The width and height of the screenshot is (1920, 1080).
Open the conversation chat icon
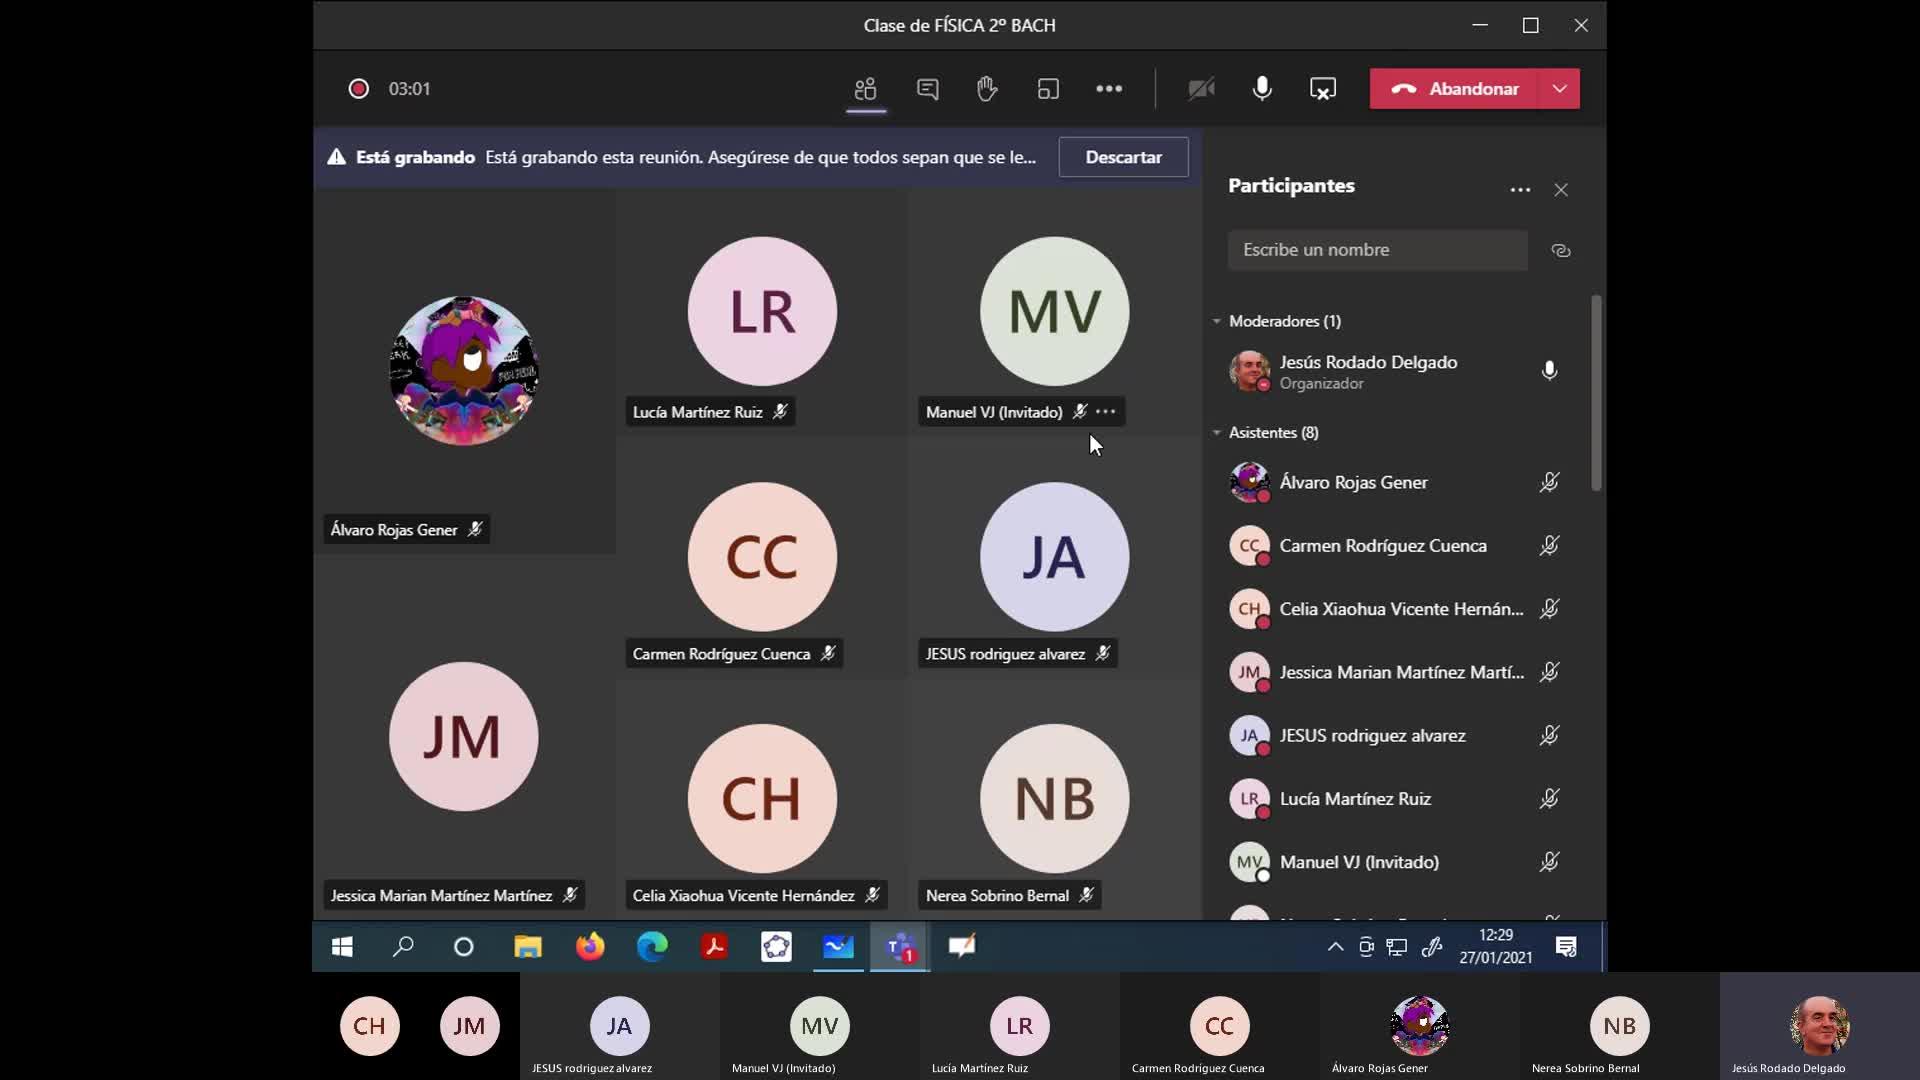927,89
